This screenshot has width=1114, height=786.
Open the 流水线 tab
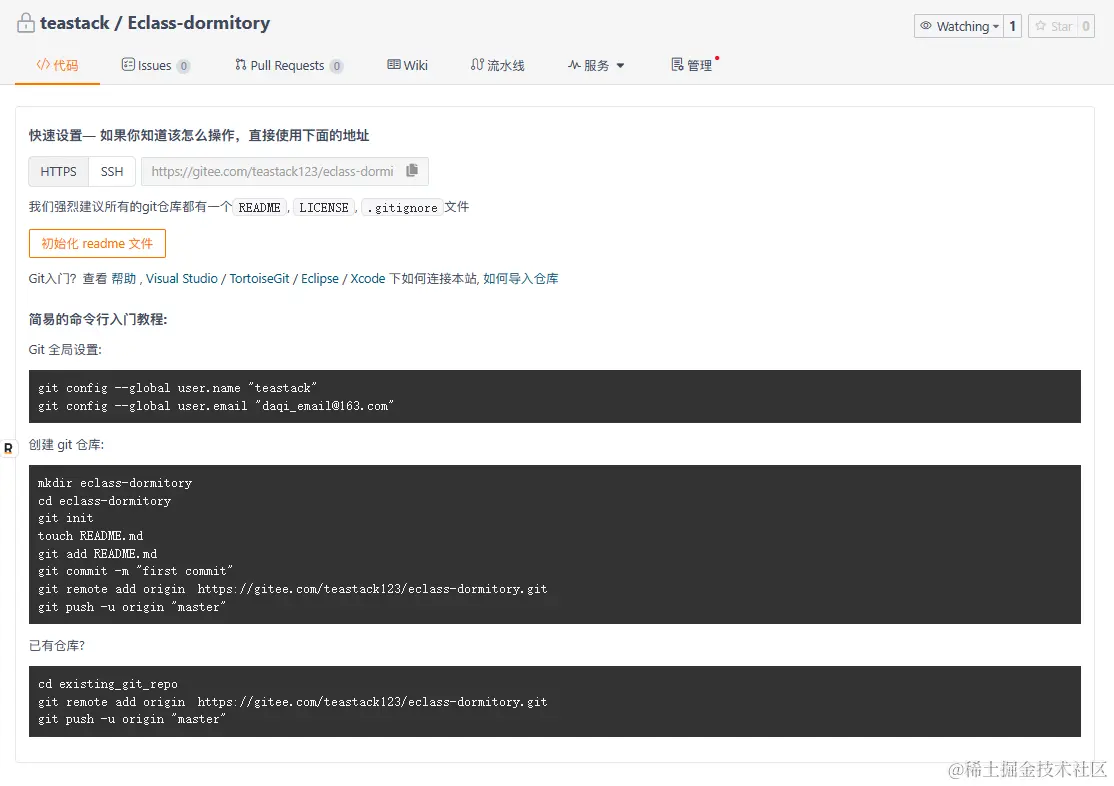pos(497,65)
